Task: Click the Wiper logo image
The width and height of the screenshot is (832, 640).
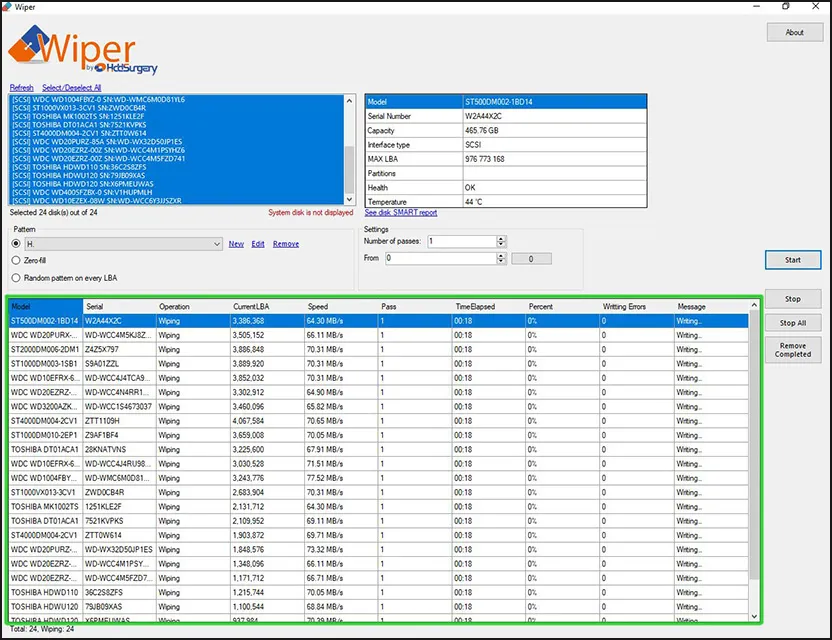Action: point(83,50)
